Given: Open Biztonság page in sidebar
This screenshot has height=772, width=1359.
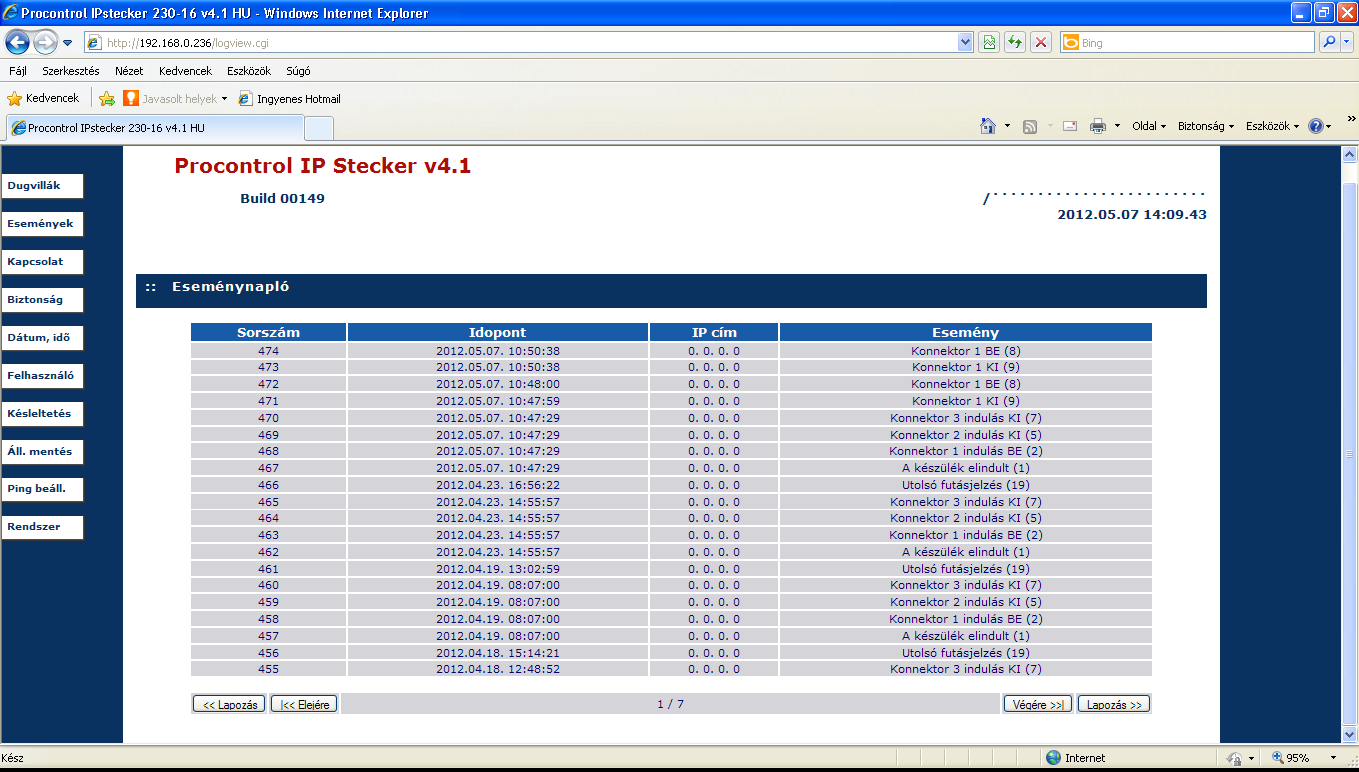Looking at the screenshot, I should point(42,300).
